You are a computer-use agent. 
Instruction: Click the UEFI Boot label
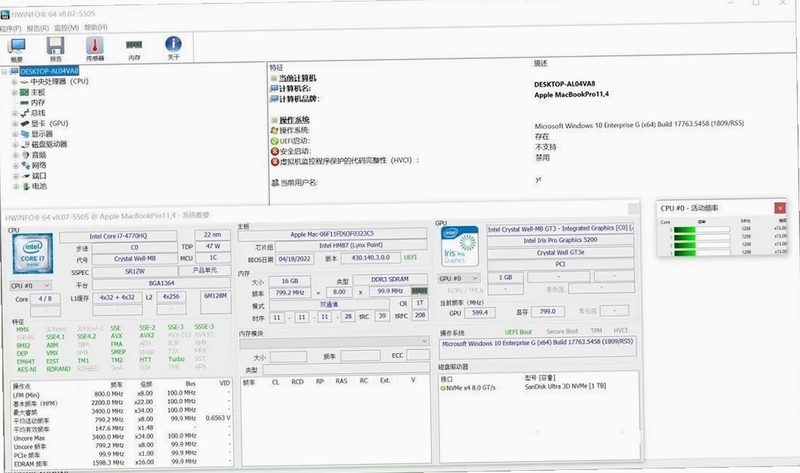pos(518,332)
